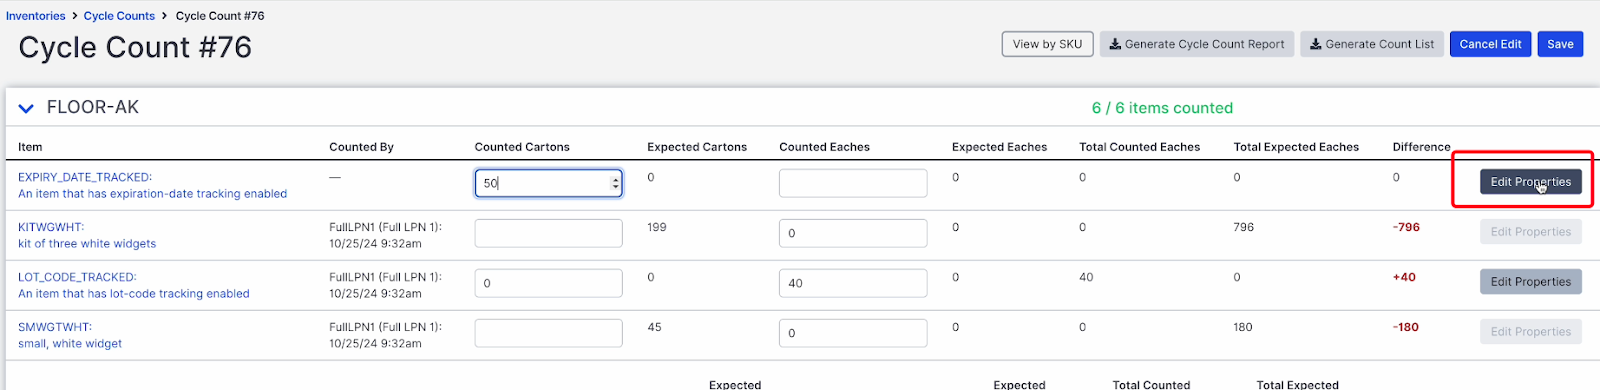Open the EXPIRY_DATE_TRACKED item link
Image resolution: width=1600 pixels, height=390 pixels.
pyautogui.click(x=85, y=177)
